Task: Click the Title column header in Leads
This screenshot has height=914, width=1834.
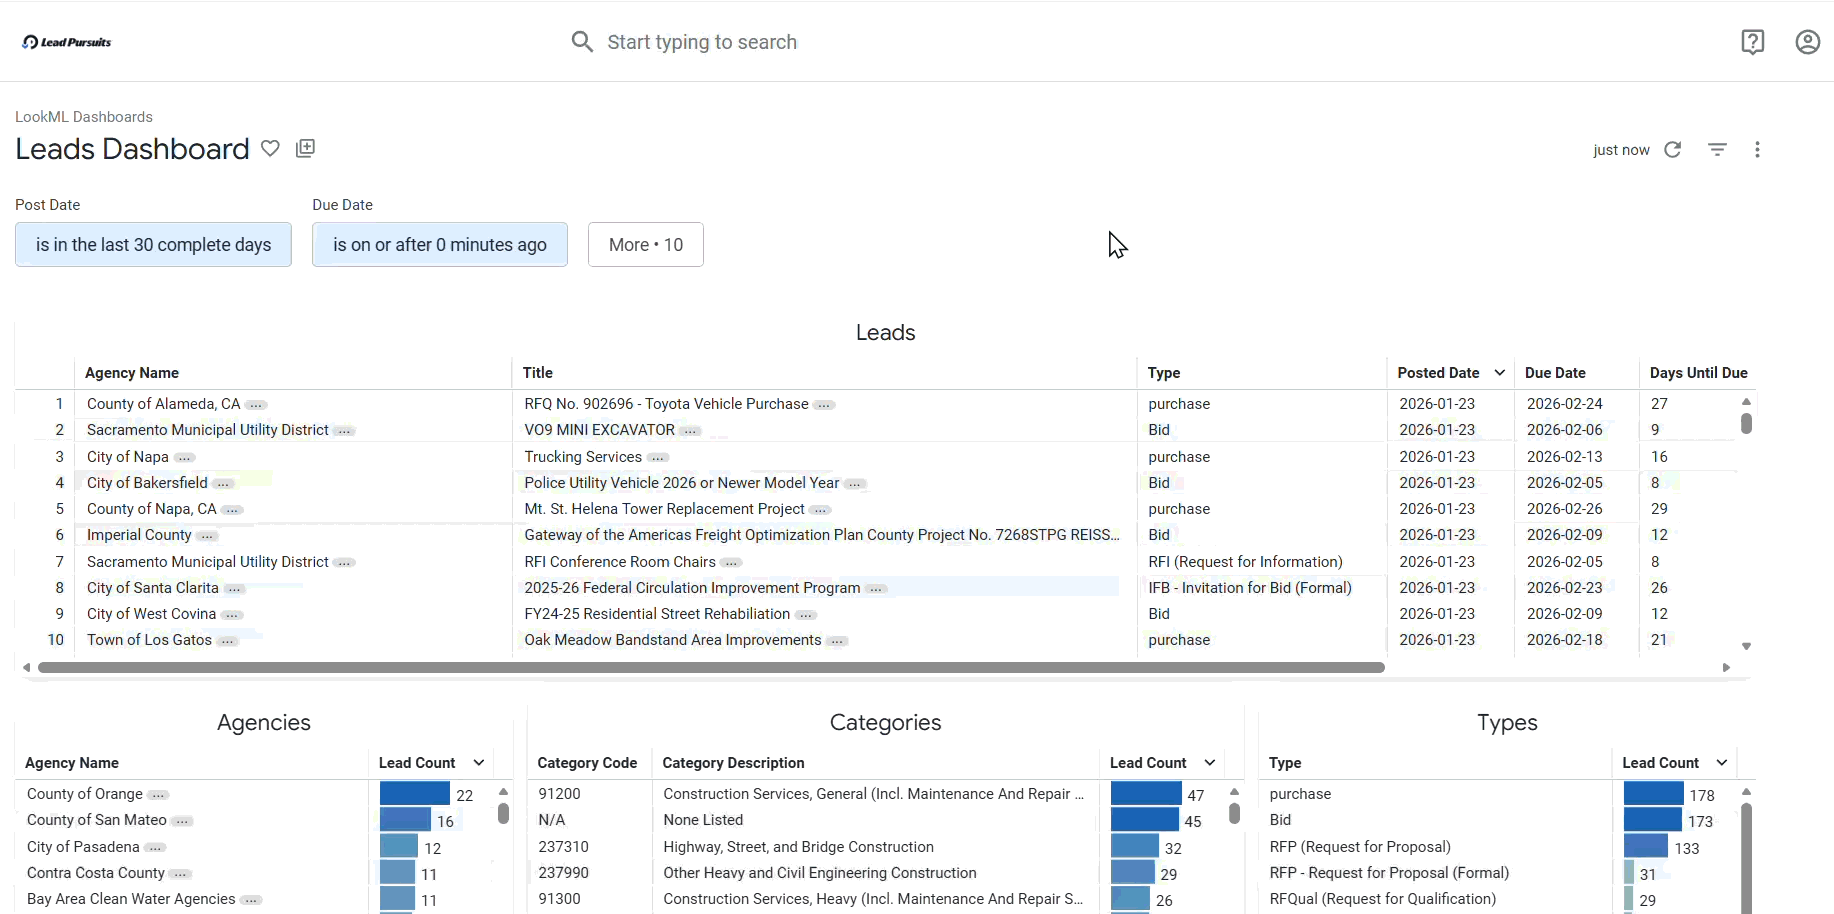Action: 538,373
